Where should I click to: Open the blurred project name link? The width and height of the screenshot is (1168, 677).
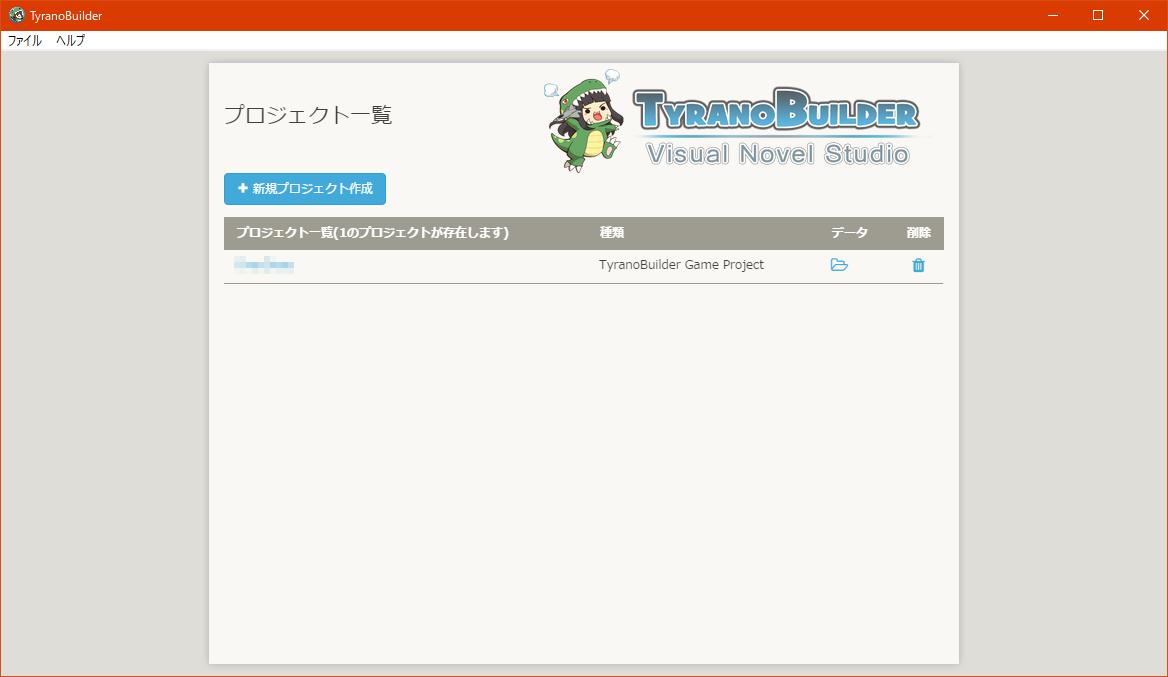264,264
